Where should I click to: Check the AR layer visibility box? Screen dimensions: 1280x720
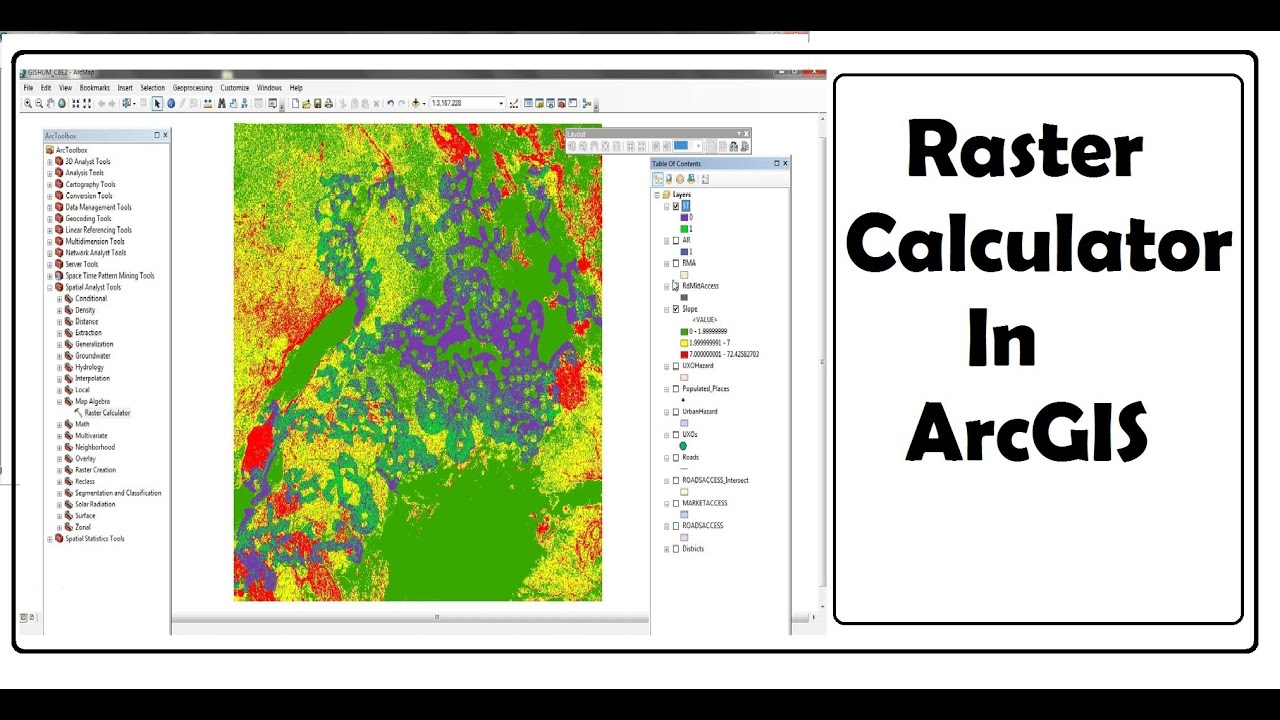tap(676, 240)
